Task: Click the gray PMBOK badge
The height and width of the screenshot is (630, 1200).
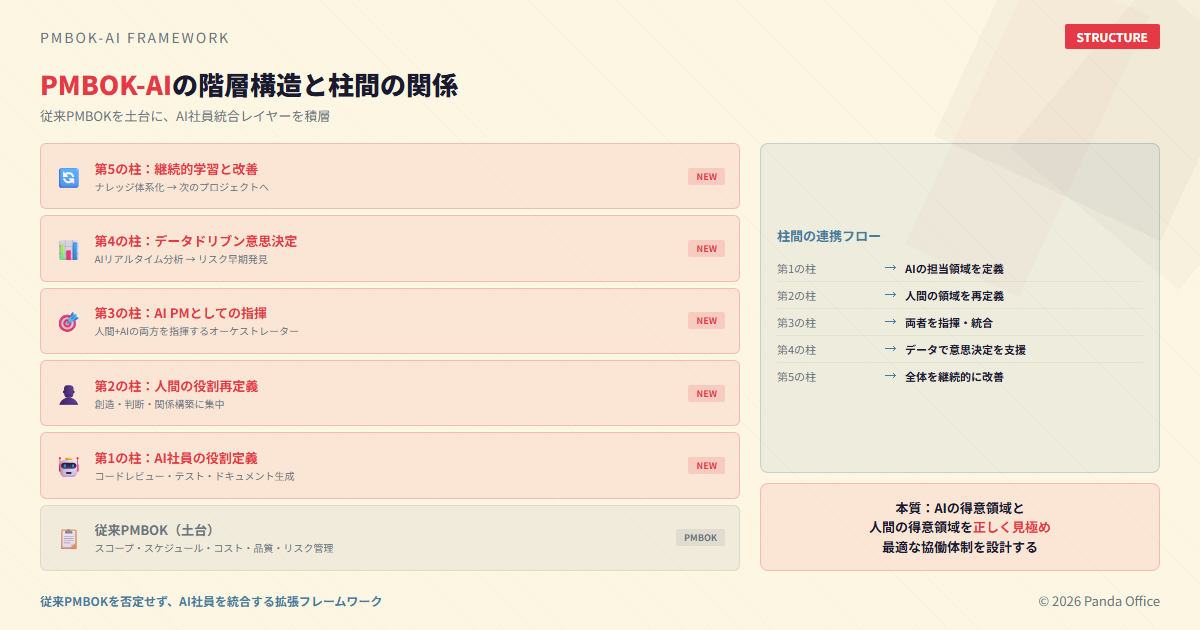Action: click(700, 538)
